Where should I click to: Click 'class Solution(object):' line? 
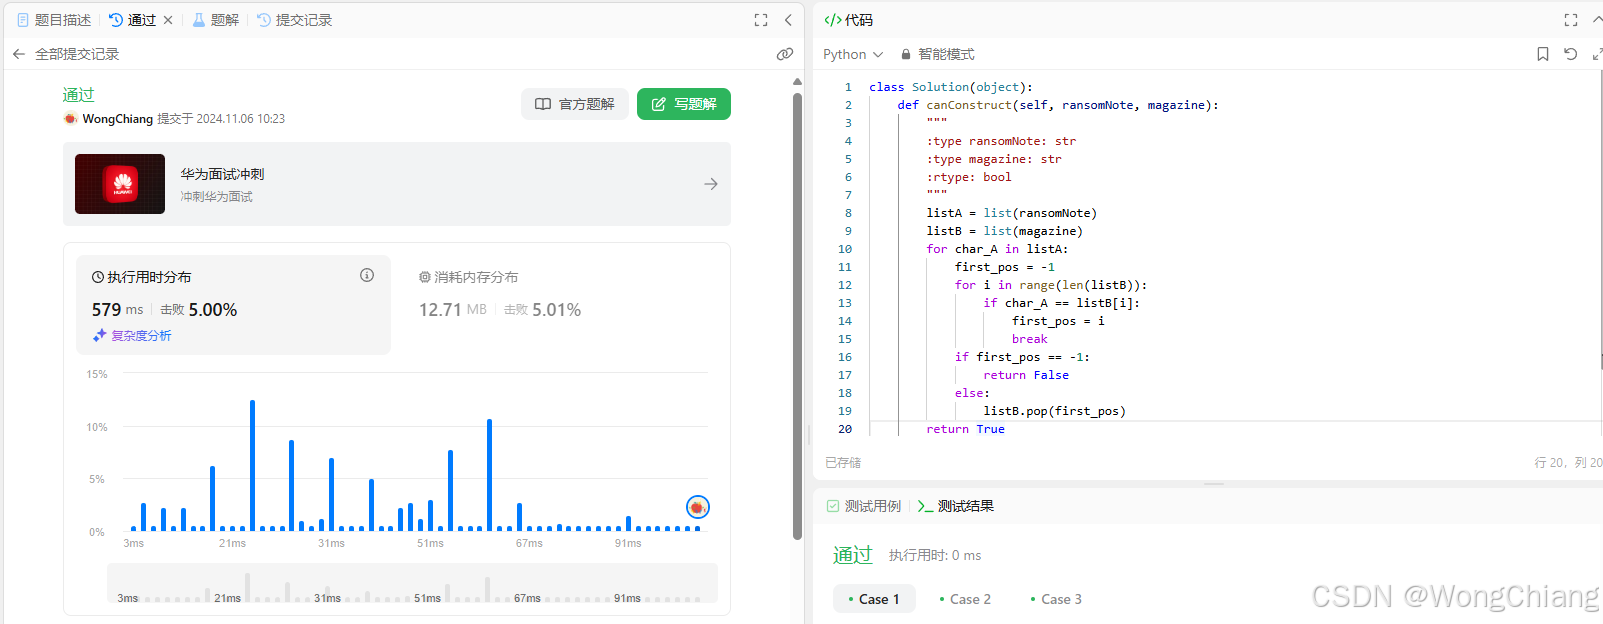(951, 87)
